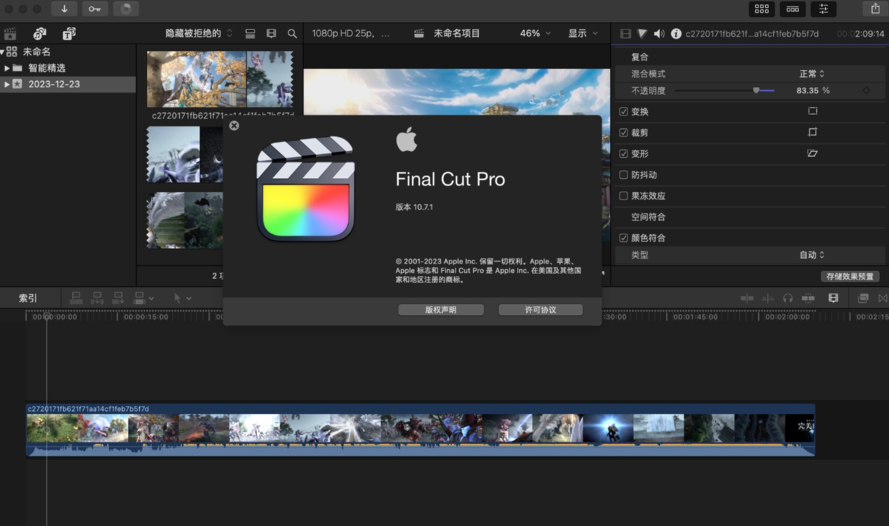Open the audio inspector speaker icon

659,33
